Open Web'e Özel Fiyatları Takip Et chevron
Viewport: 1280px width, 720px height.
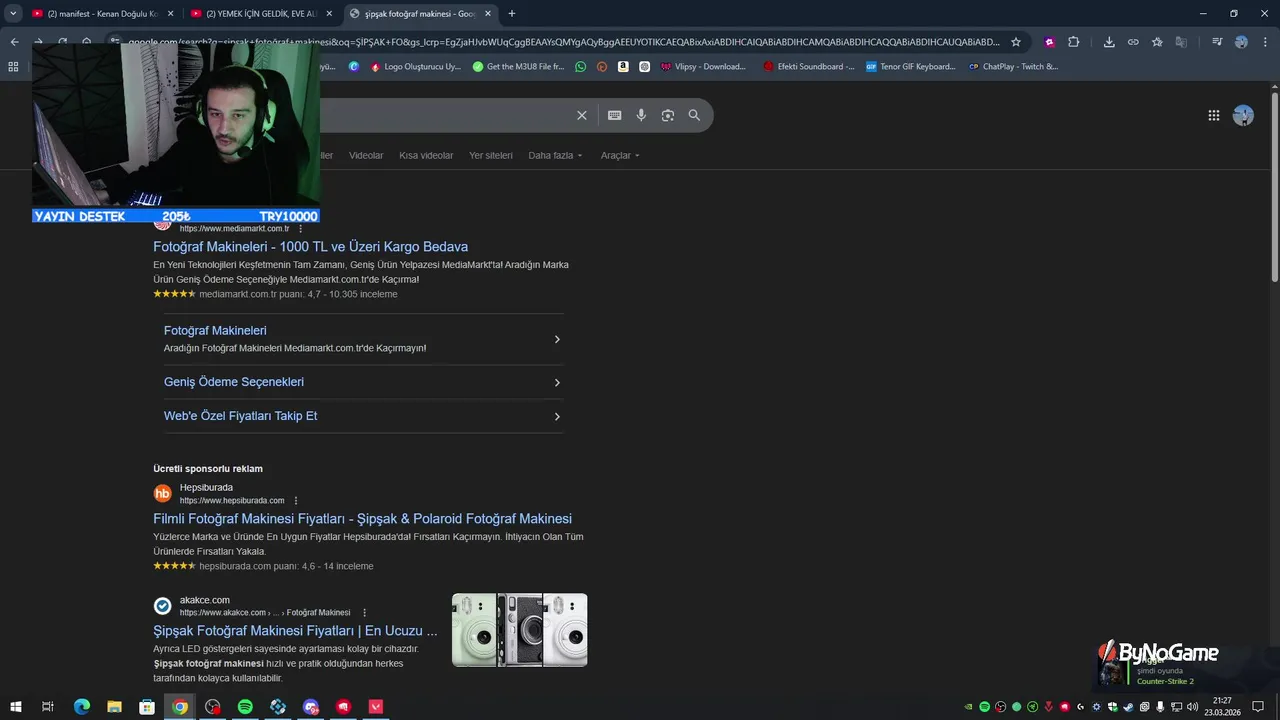(557, 417)
